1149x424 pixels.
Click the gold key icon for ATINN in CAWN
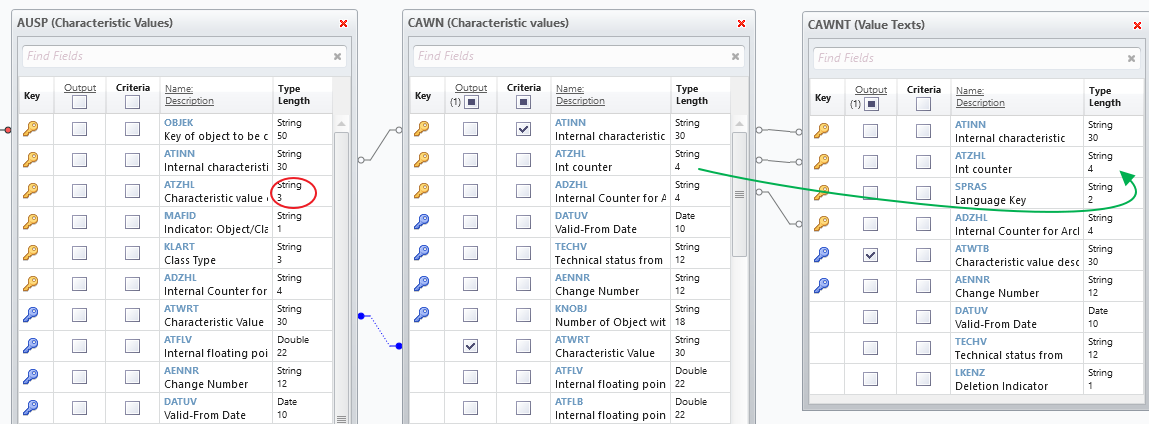422,128
